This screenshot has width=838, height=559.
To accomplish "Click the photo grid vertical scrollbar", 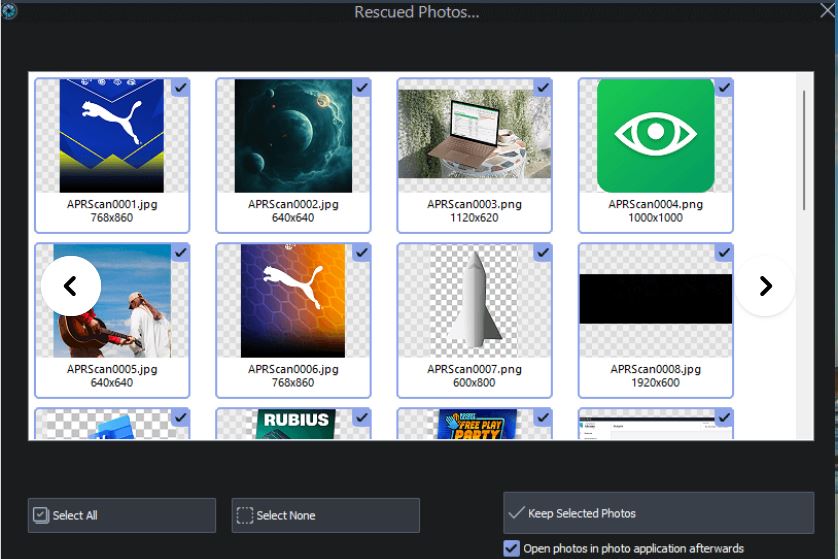I will (x=804, y=150).
